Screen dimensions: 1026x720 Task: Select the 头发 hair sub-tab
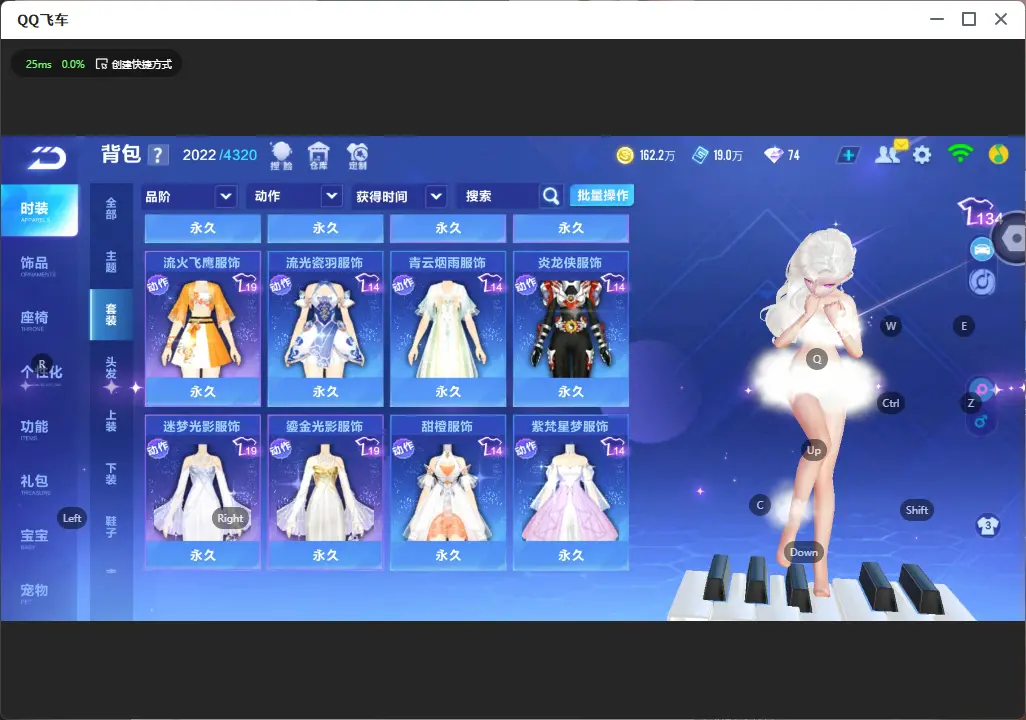(111, 367)
